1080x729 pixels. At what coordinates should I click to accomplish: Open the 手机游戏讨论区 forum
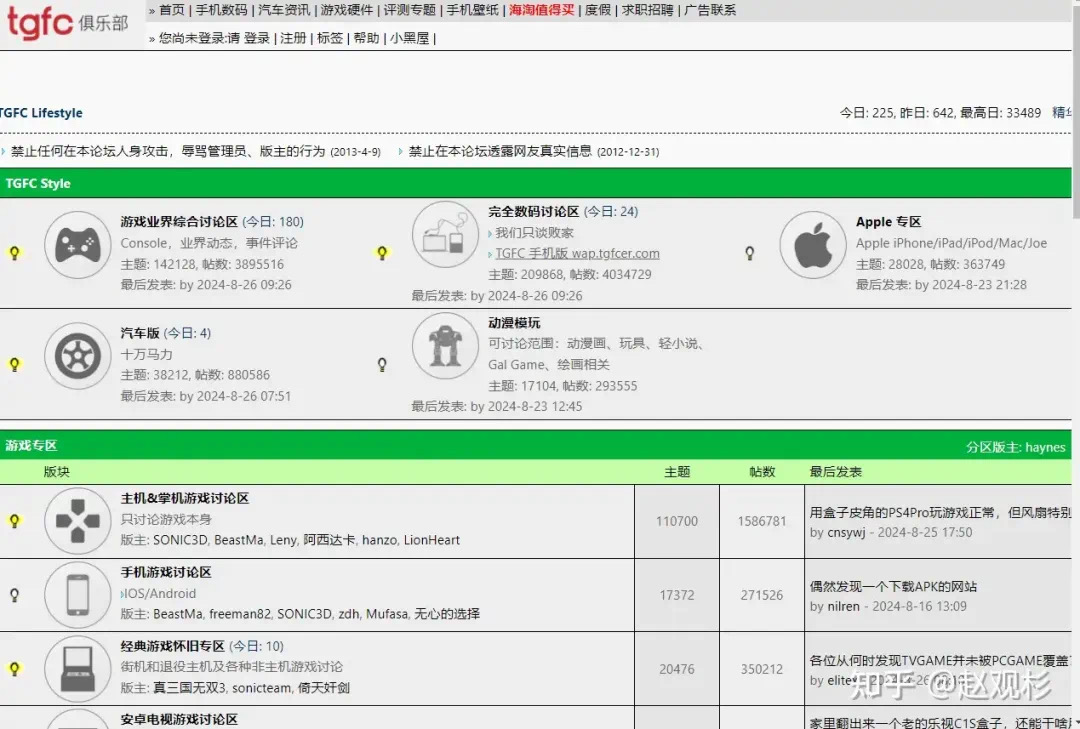166,572
